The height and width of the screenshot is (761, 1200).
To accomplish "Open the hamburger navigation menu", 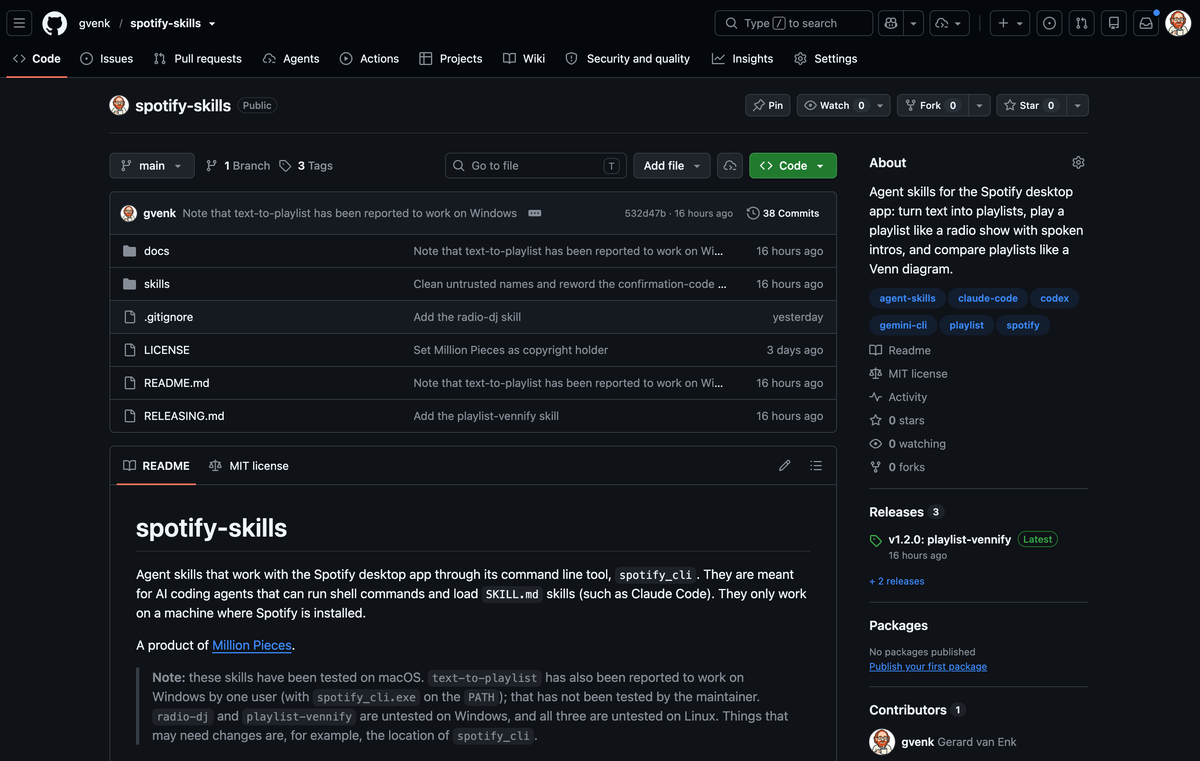I will pyautogui.click(x=20, y=23).
